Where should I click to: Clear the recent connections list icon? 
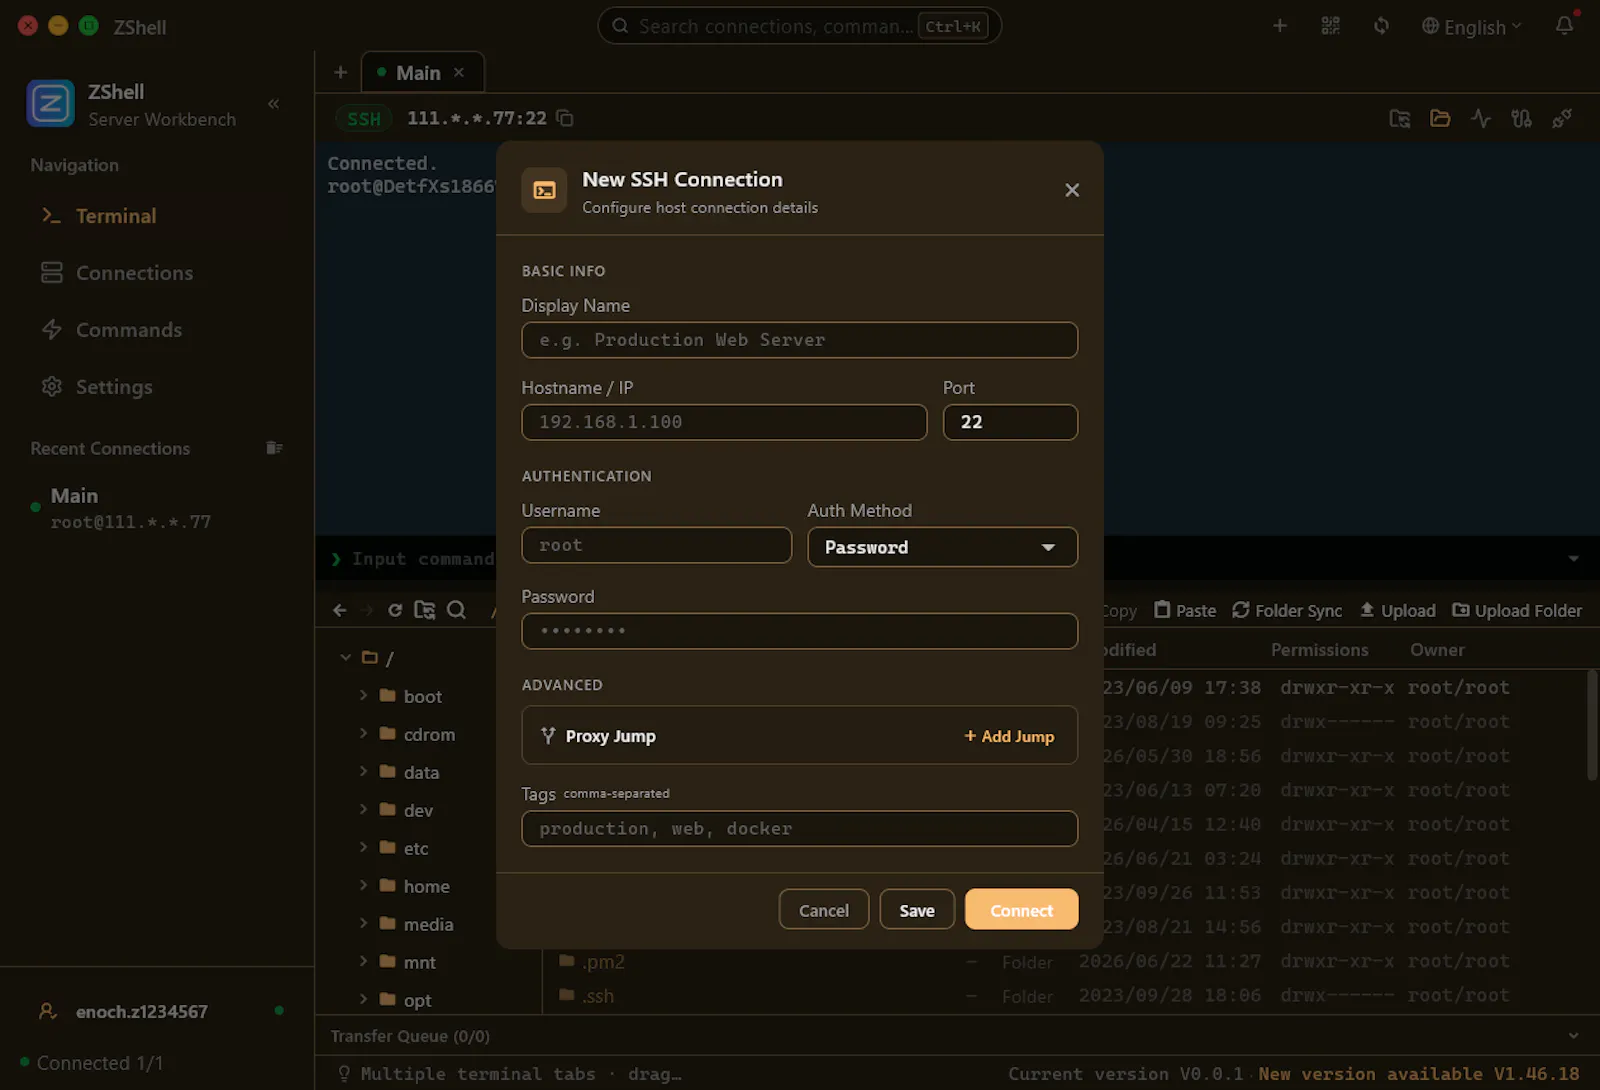coord(274,448)
